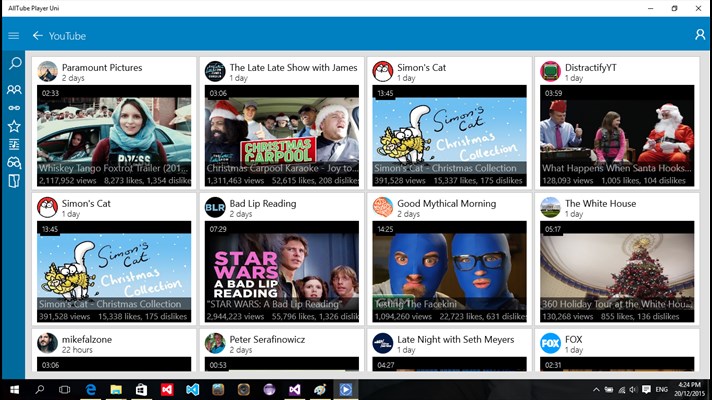Screen dimensions: 712x400
Task: Open the DistractifyYT channel name
Action: click(591, 68)
